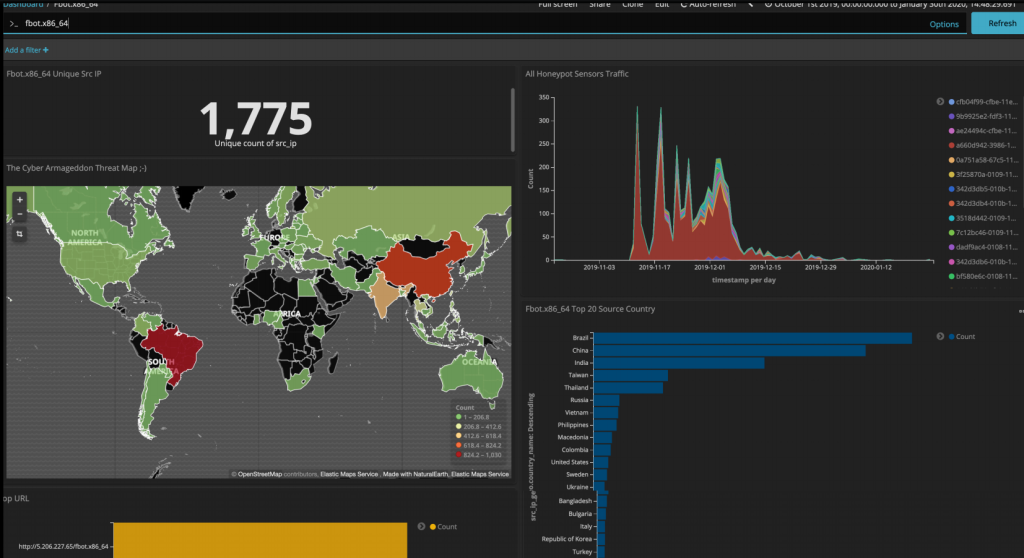Click the Dashboard breadcrumb link
The width and height of the screenshot is (1024, 558).
coord(22,4)
